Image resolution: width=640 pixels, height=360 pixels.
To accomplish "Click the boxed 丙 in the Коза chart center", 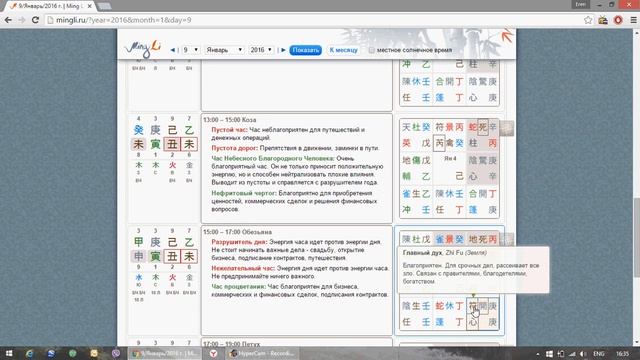I will 439,143.
